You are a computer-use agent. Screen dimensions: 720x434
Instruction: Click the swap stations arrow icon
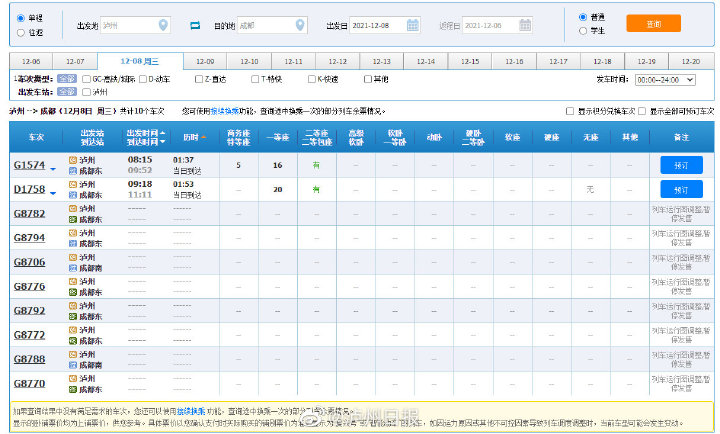tap(194, 25)
